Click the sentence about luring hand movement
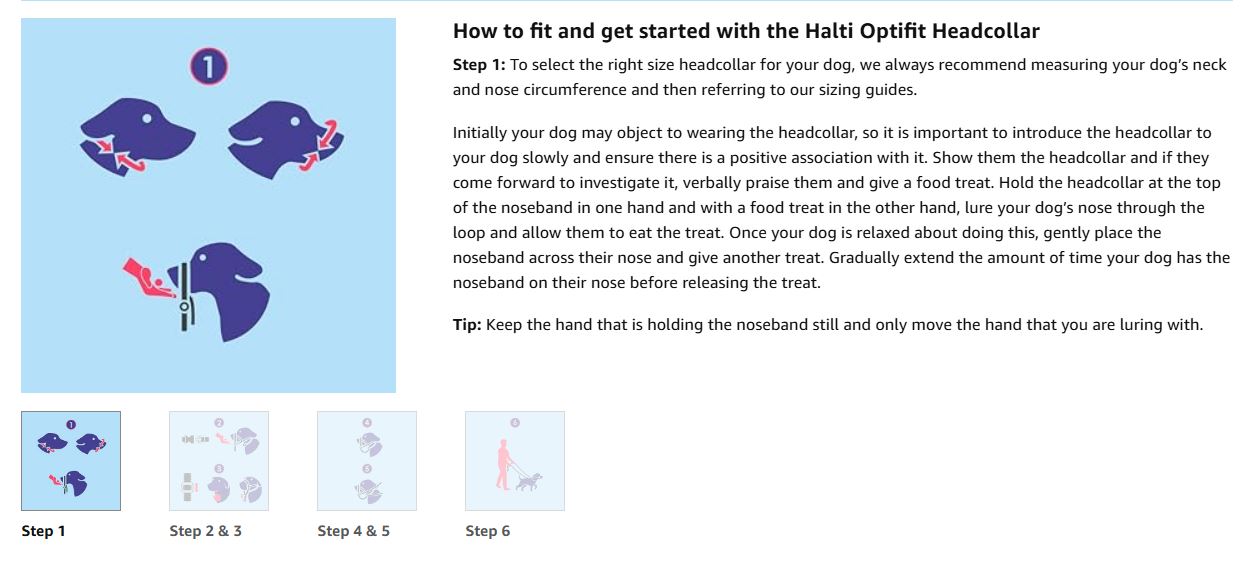 tap(843, 327)
